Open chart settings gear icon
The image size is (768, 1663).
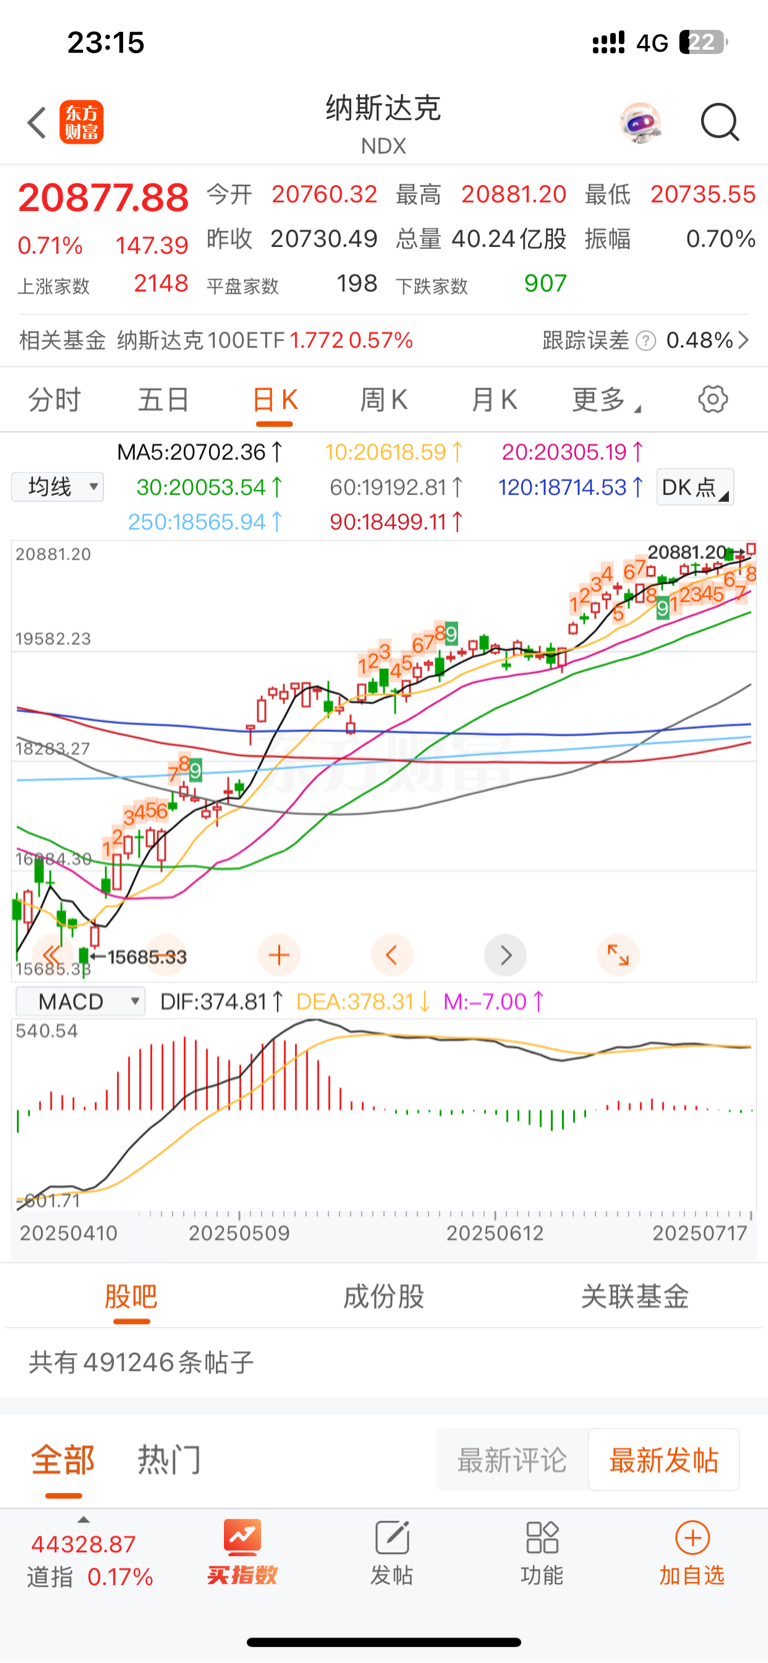(712, 399)
